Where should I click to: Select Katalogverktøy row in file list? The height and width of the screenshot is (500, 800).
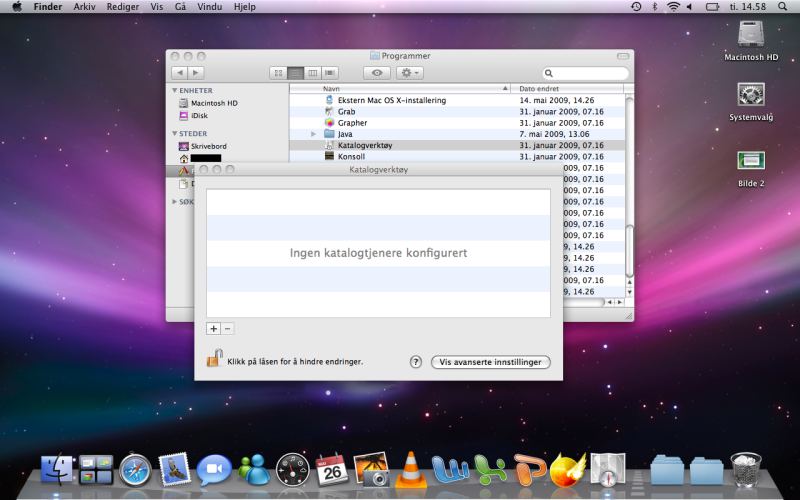457,145
